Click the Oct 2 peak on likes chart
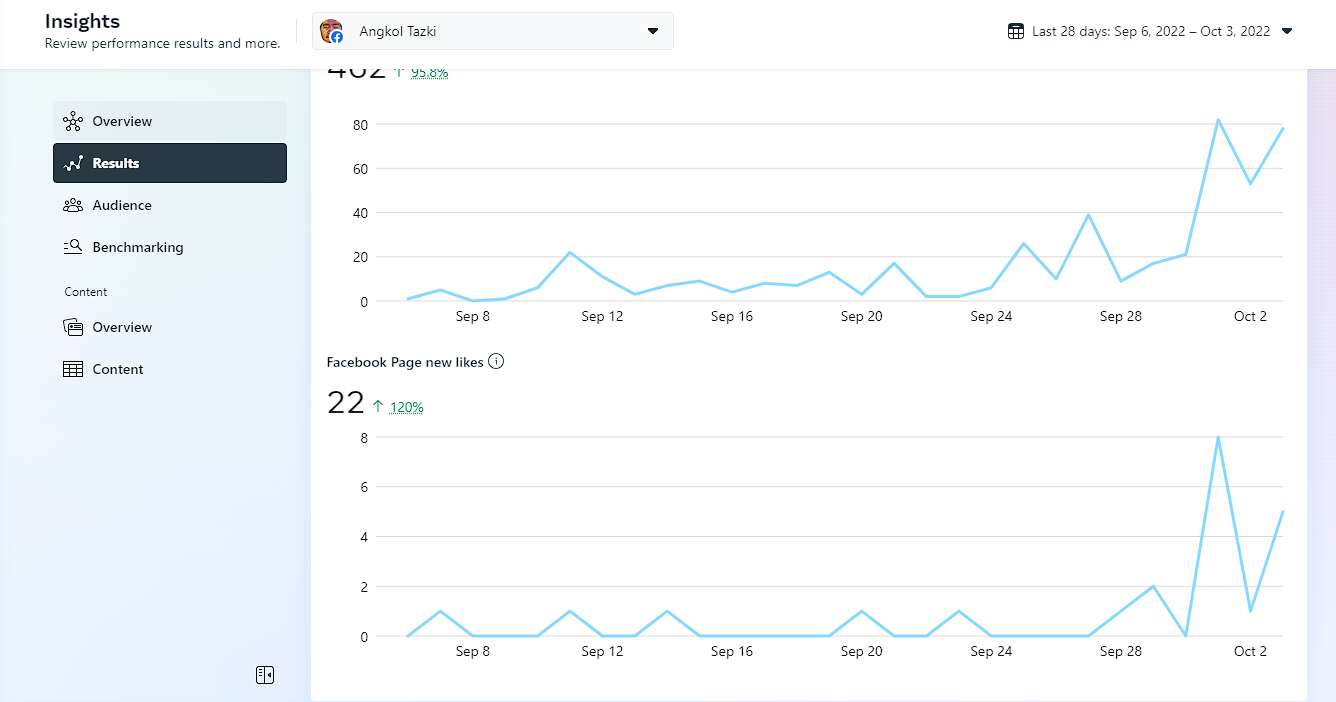1336x702 pixels. tap(1218, 438)
